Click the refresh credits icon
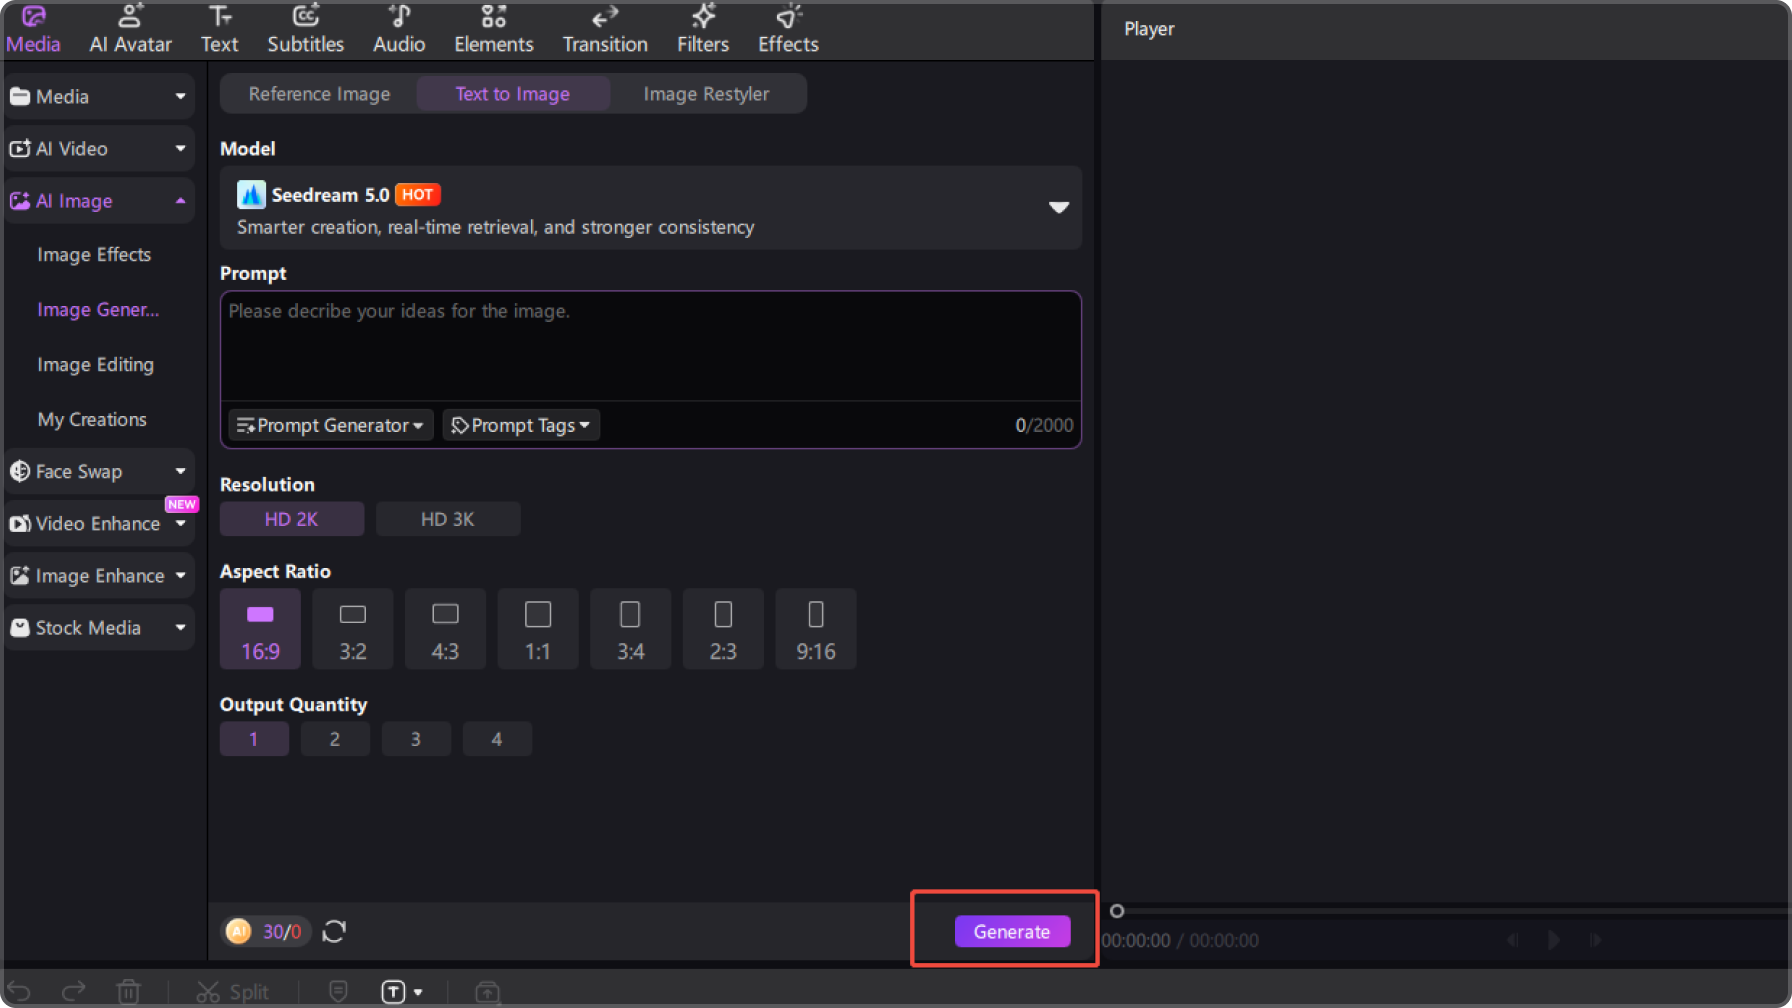Viewport: 1792px width, 1008px height. (334, 931)
